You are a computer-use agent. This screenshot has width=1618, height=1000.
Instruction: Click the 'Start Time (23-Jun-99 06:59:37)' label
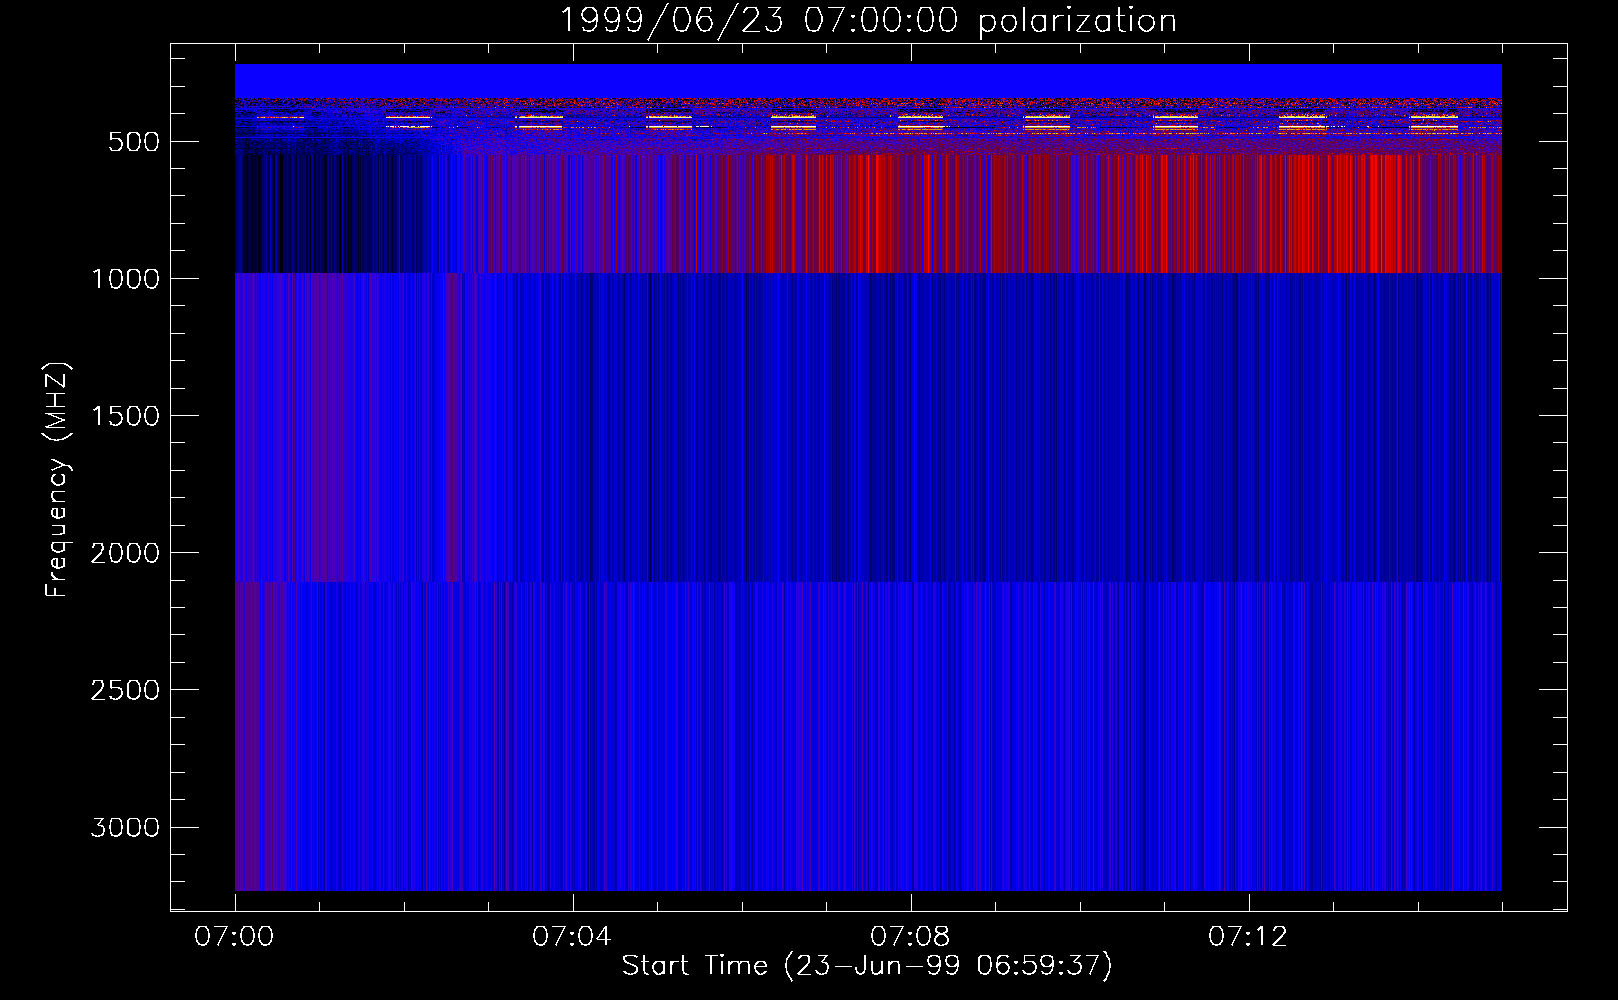coord(867,966)
